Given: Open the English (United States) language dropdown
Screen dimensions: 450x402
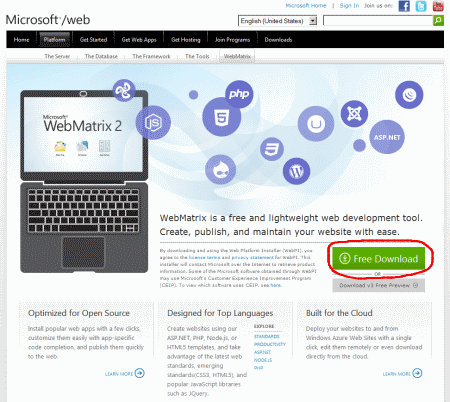Looking at the screenshot, I should click(x=277, y=21).
